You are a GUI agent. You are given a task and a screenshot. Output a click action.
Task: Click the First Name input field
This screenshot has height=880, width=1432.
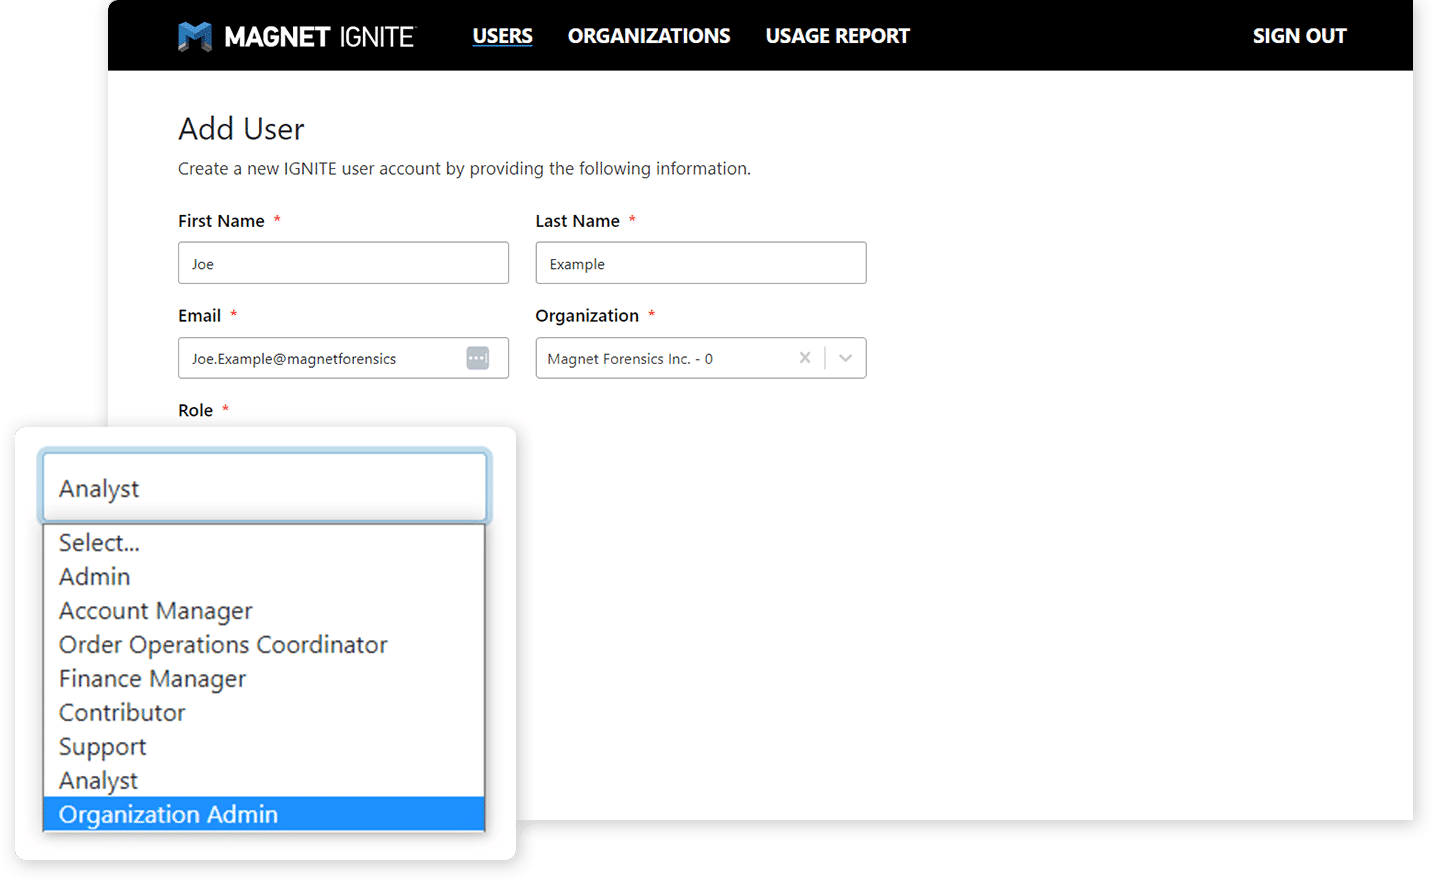click(x=343, y=263)
